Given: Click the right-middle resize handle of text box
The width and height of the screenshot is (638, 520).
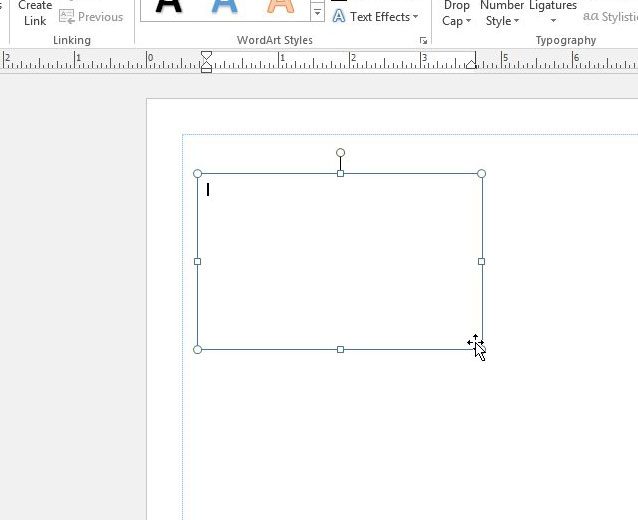Looking at the screenshot, I should (482, 262).
